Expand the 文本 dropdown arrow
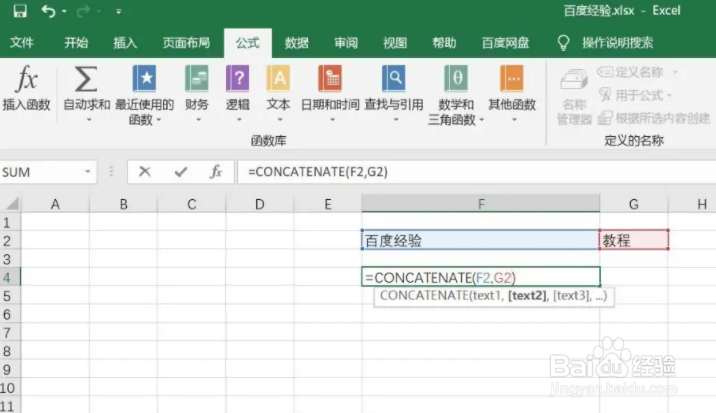This screenshot has height=413, width=716. [280, 120]
